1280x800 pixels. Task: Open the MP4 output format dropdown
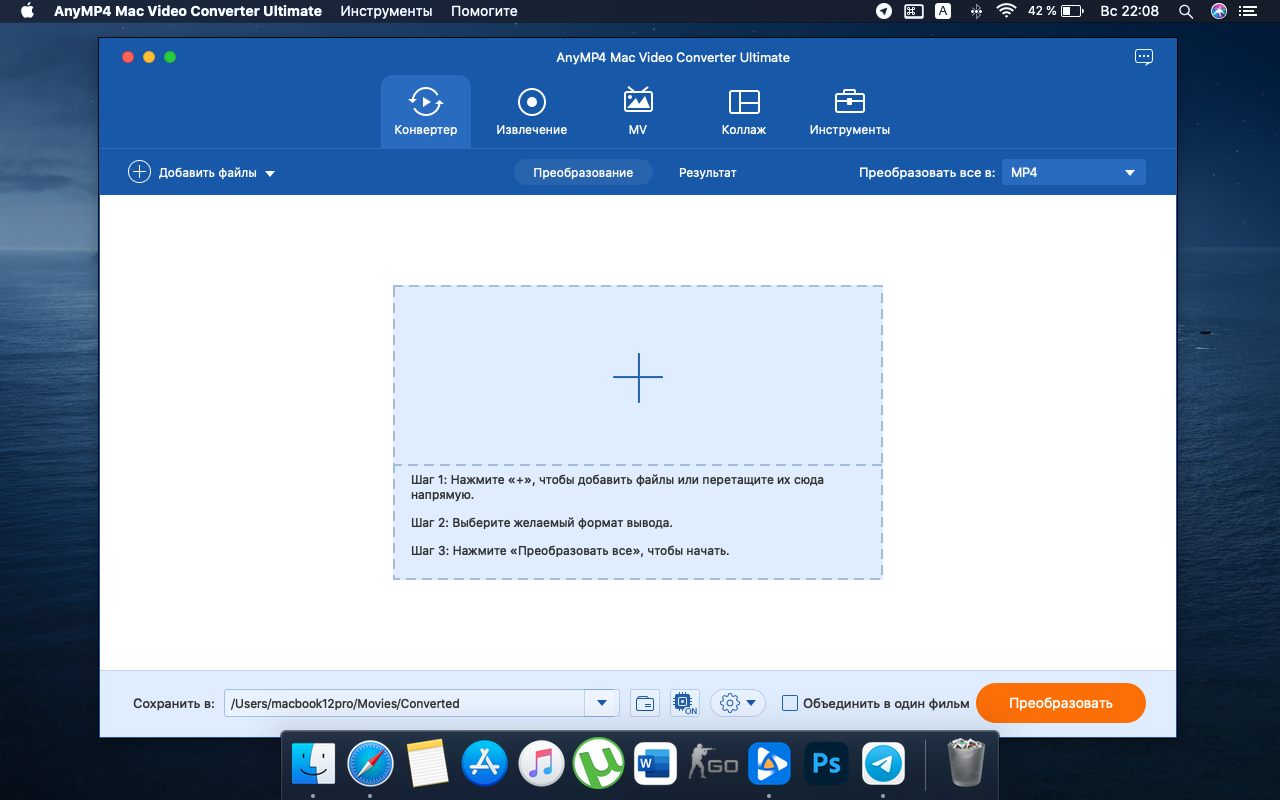click(x=1074, y=172)
